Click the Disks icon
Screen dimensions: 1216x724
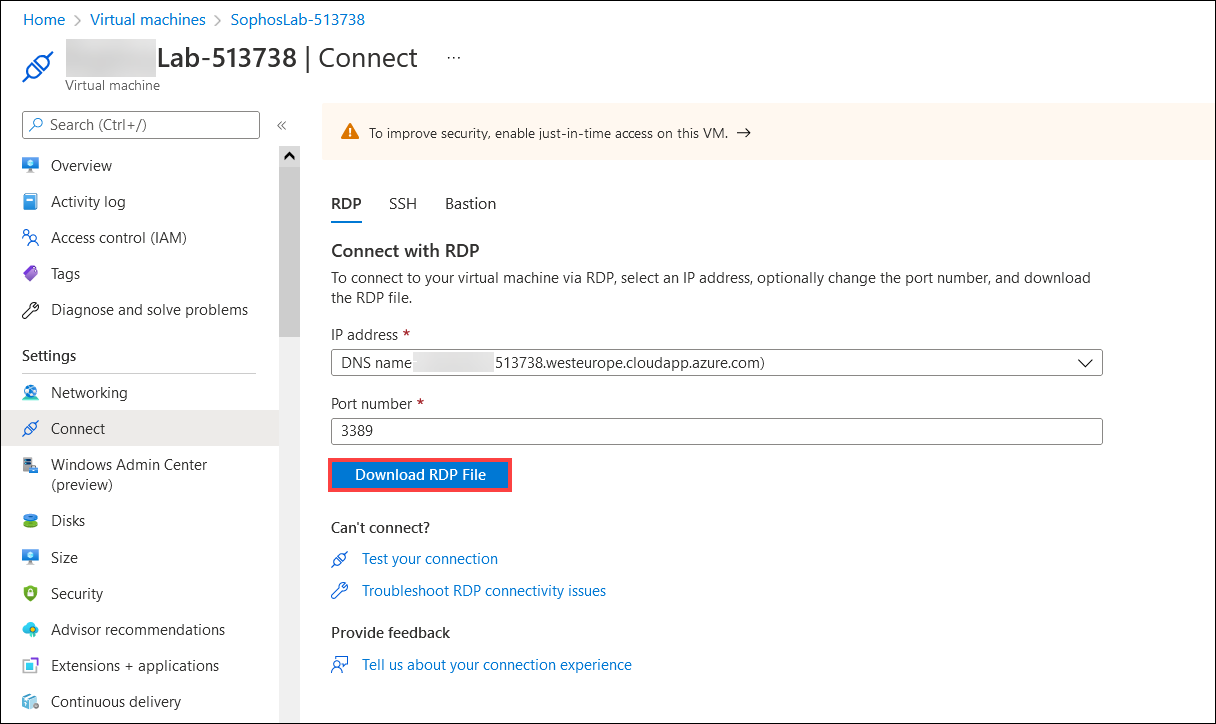30,520
